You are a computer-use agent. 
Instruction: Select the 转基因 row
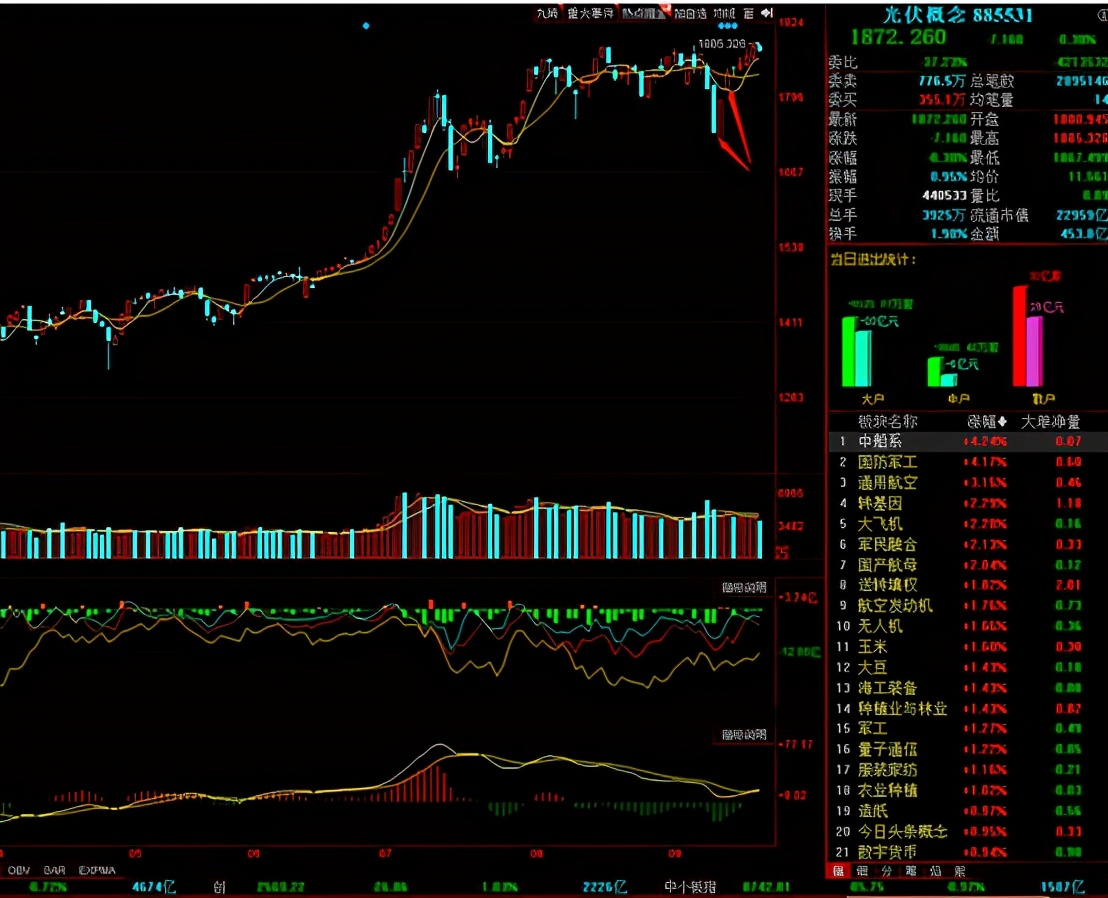(968, 503)
